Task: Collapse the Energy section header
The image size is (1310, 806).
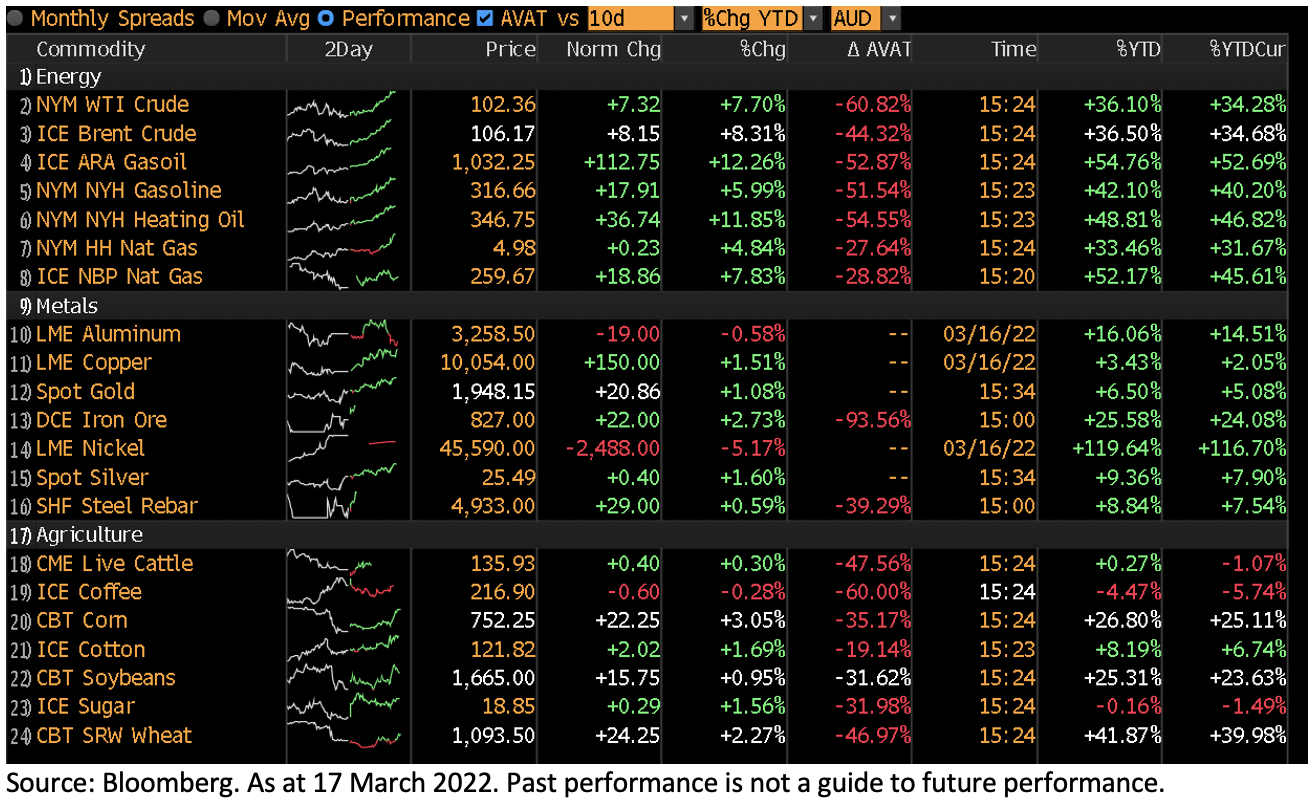Action: click(x=67, y=76)
